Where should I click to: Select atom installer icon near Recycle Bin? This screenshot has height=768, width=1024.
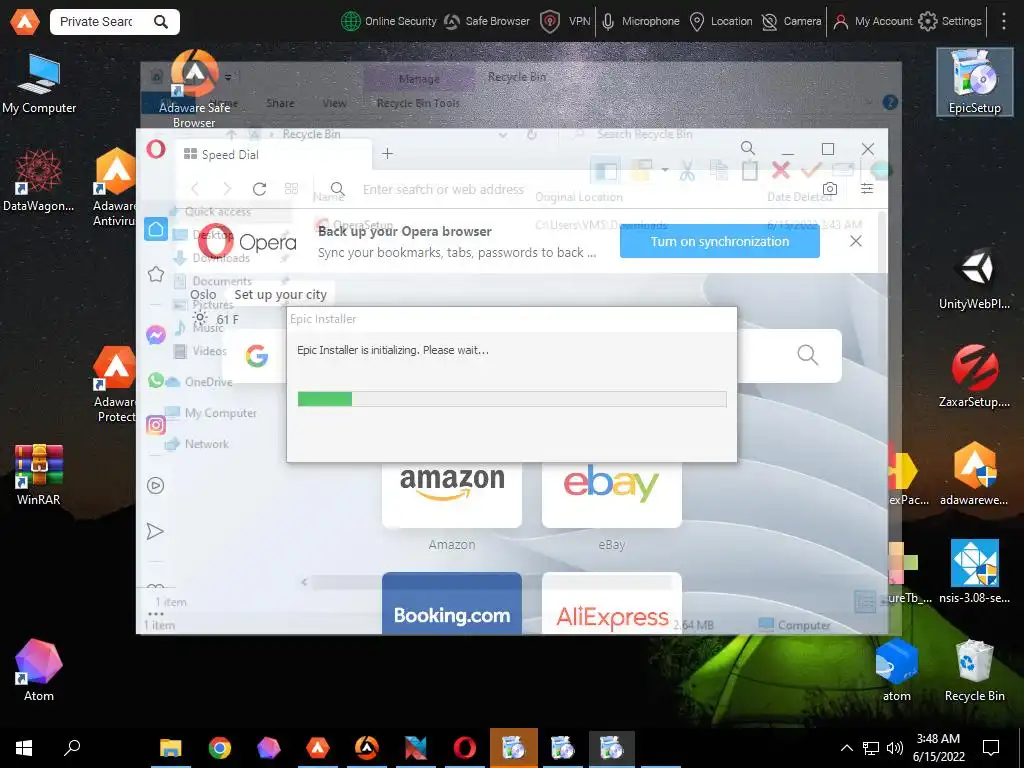coord(897,671)
